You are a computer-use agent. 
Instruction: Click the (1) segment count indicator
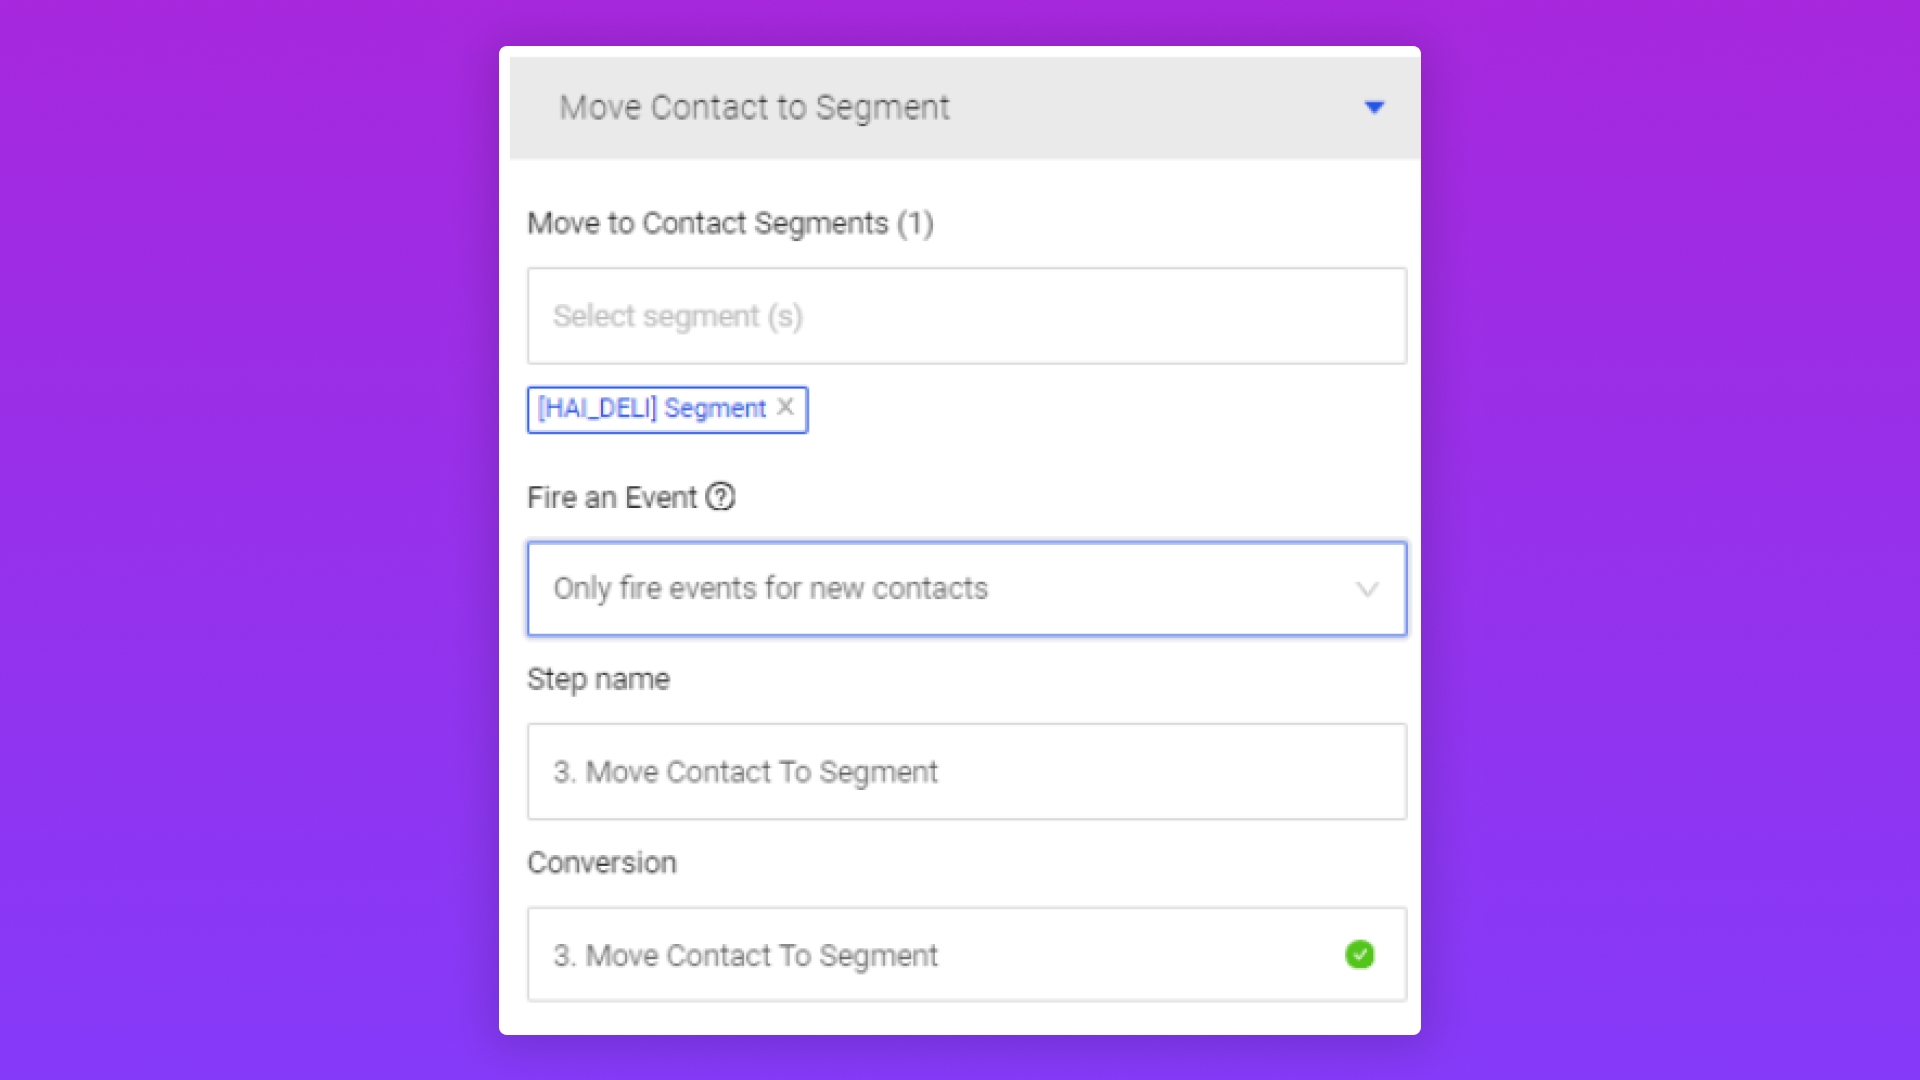point(915,223)
